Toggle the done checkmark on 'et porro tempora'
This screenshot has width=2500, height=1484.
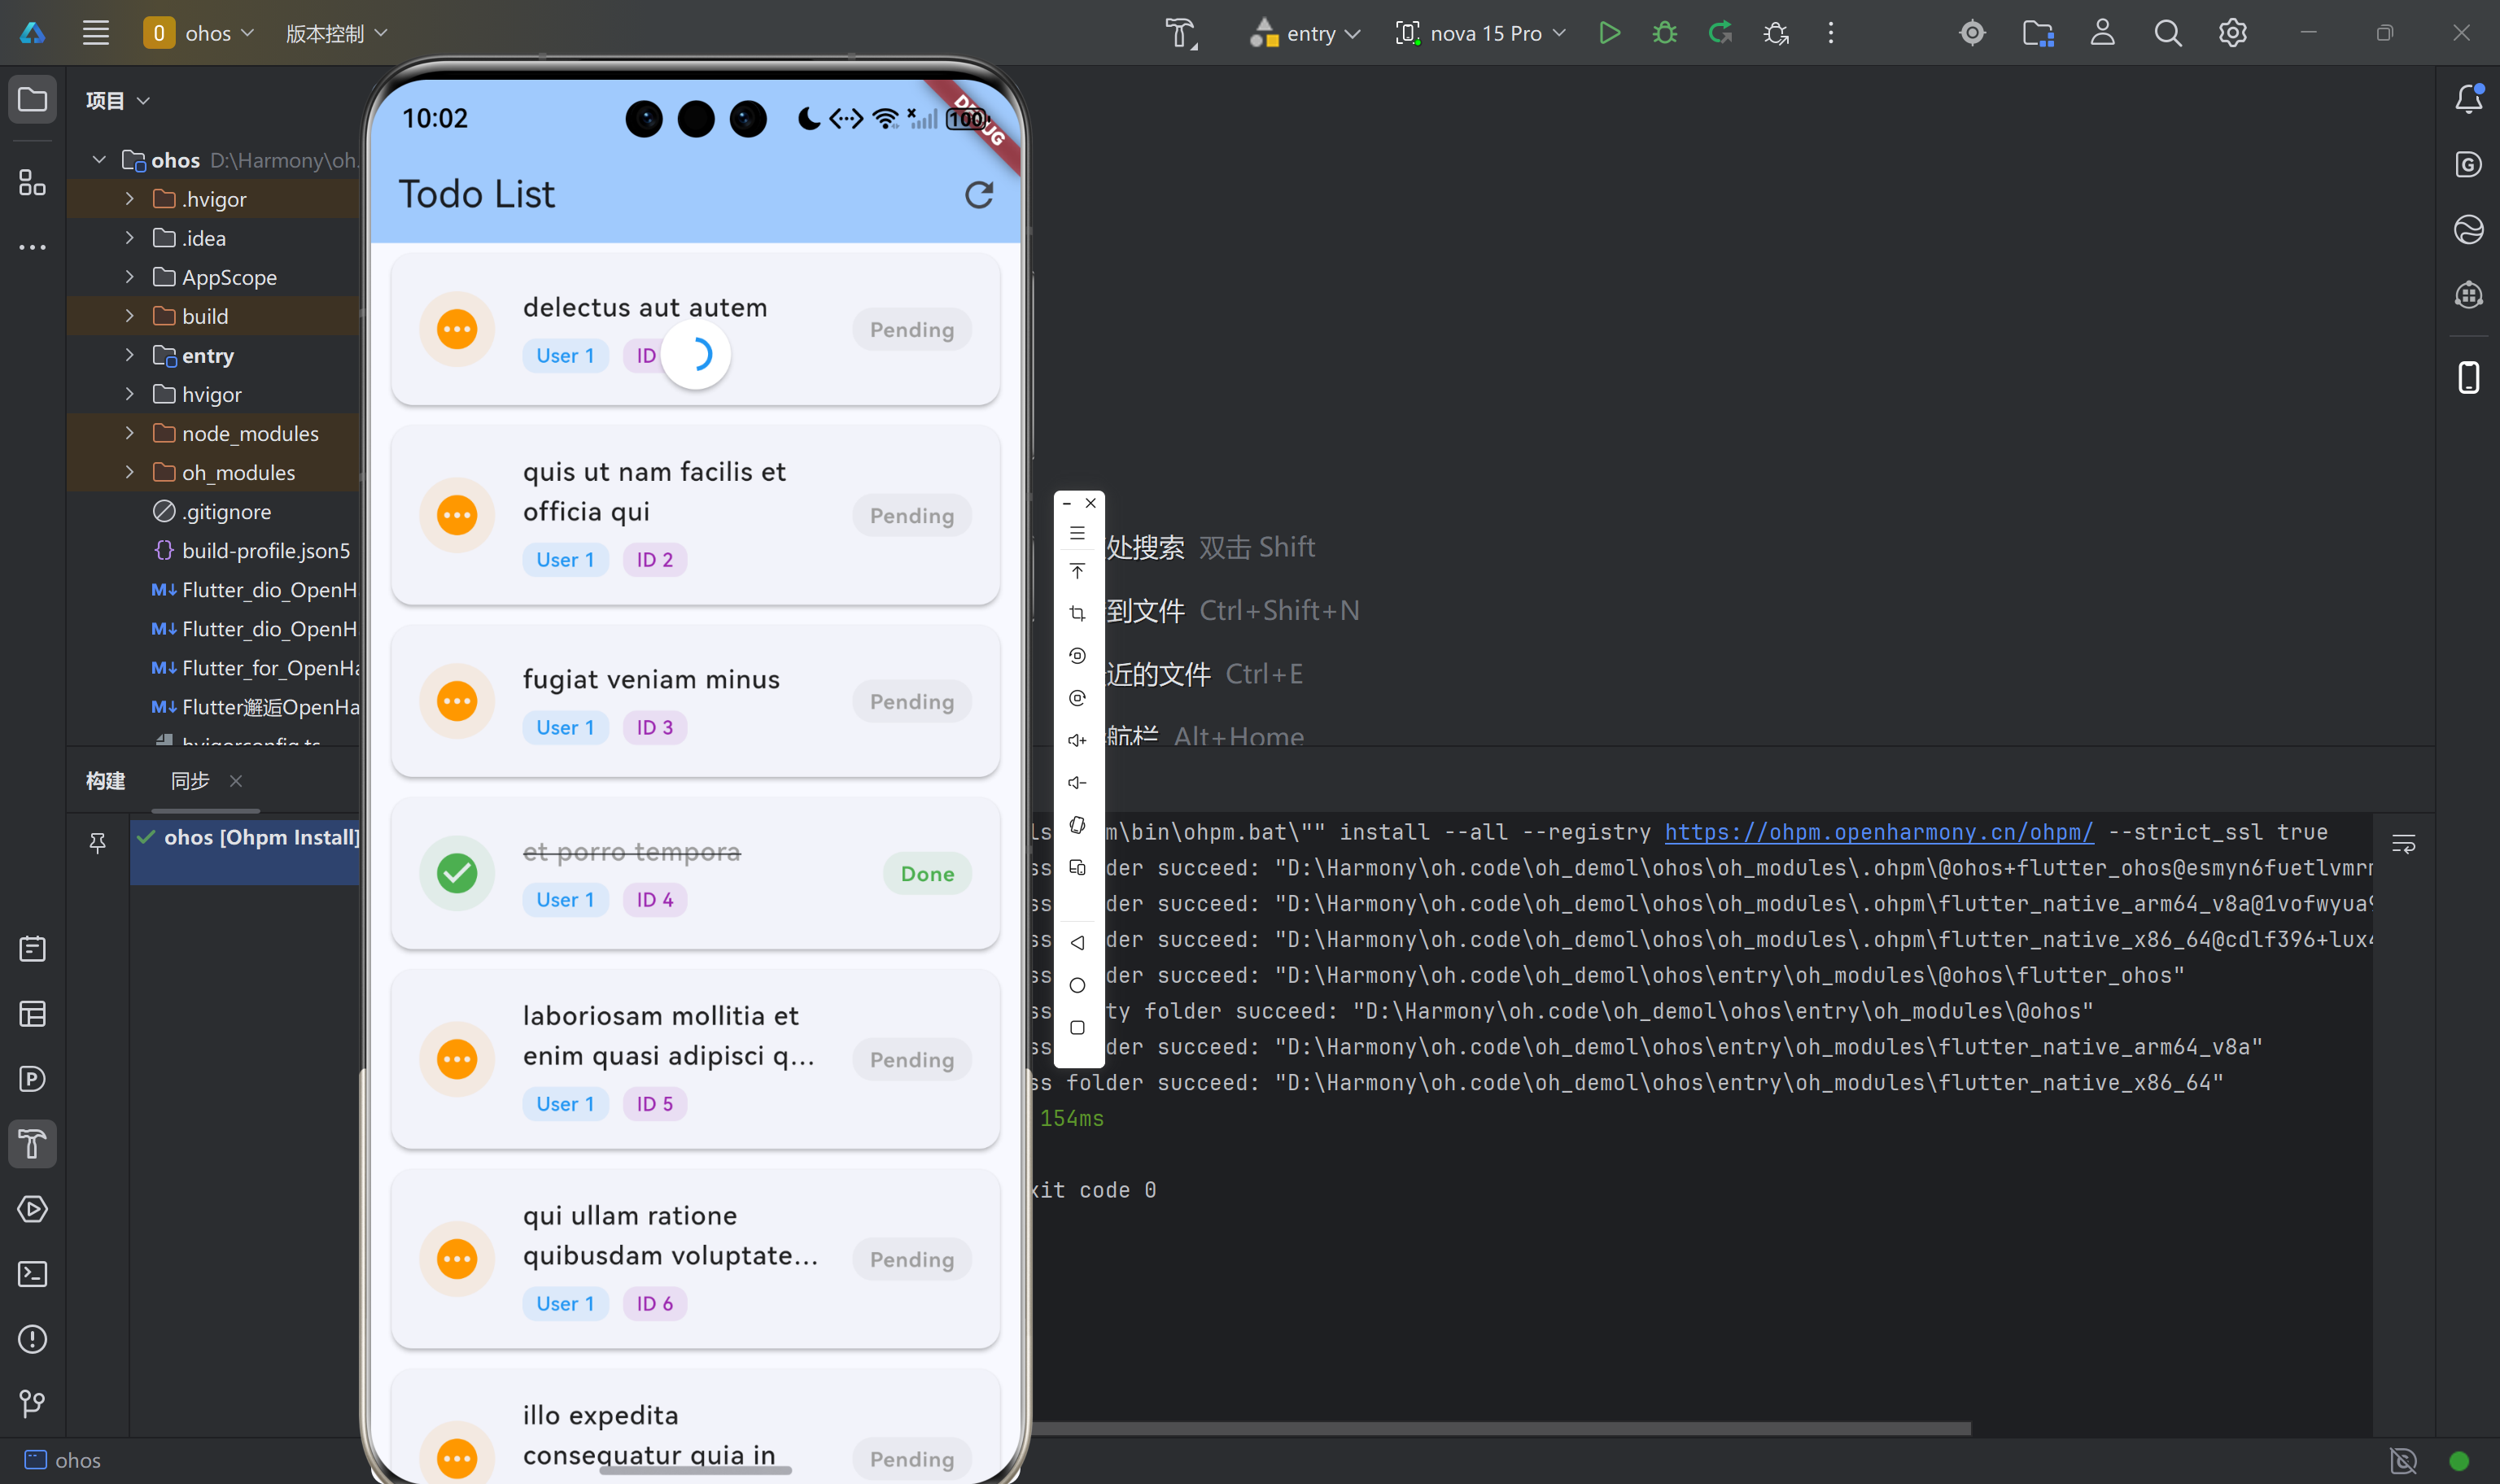pyautogui.click(x=457, y=873)
